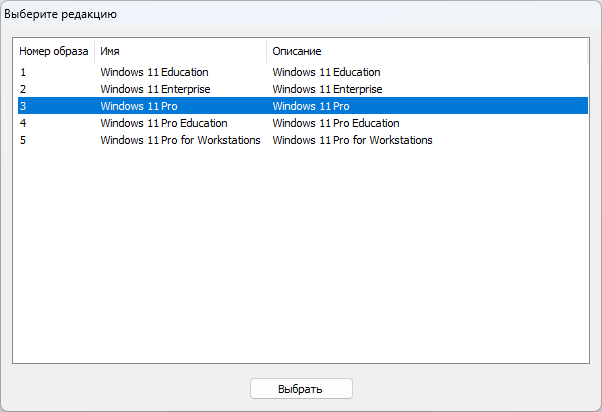The height and width of the screenshot is (412, 602).
Task: Select Windows 11 Pro Education in Имя column
Action: (164, 123)
